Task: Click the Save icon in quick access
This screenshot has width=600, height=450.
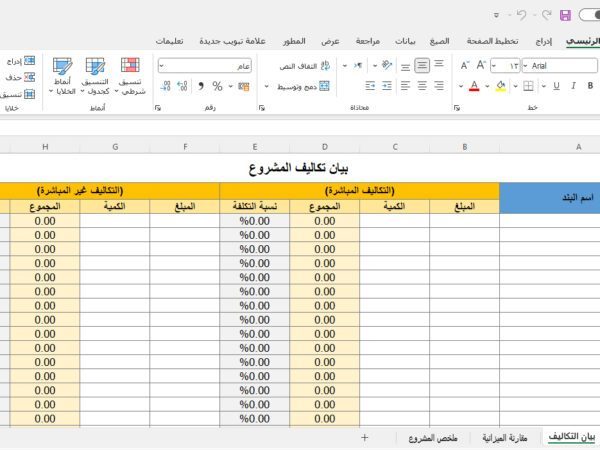Action: 565,15
